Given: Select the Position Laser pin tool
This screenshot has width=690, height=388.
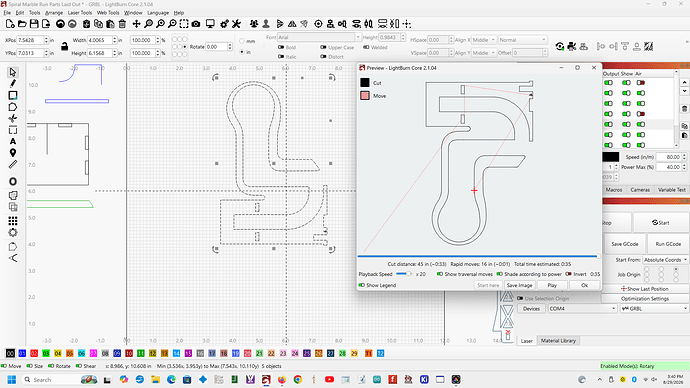Looking at the screenshot, I should click(x=13, y=153).
